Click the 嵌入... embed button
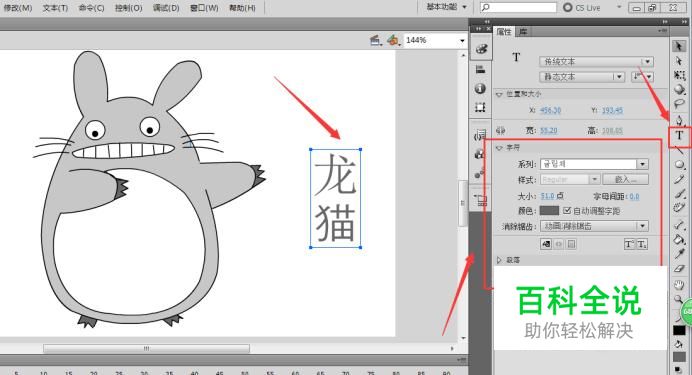 tap(626, 179)
